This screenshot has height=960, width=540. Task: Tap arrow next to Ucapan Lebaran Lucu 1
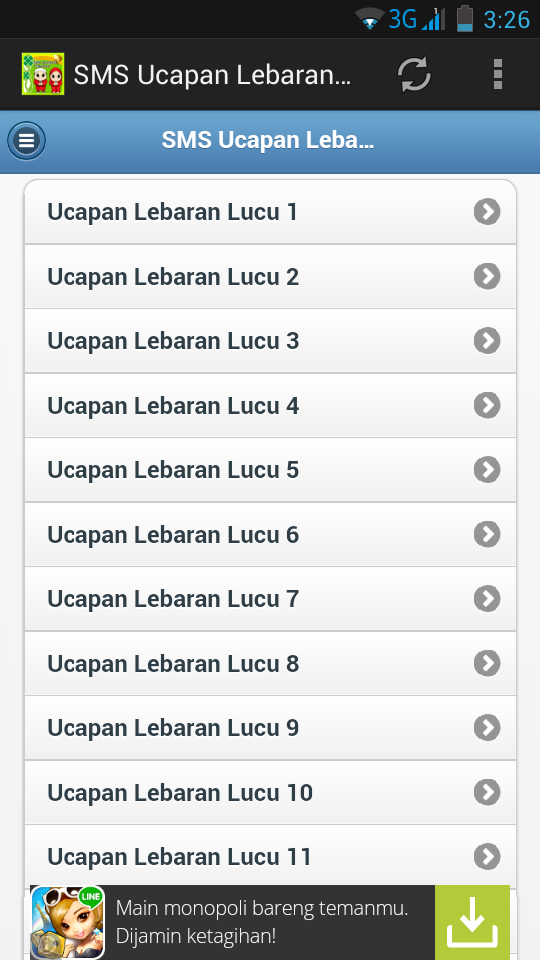[487, 212]
